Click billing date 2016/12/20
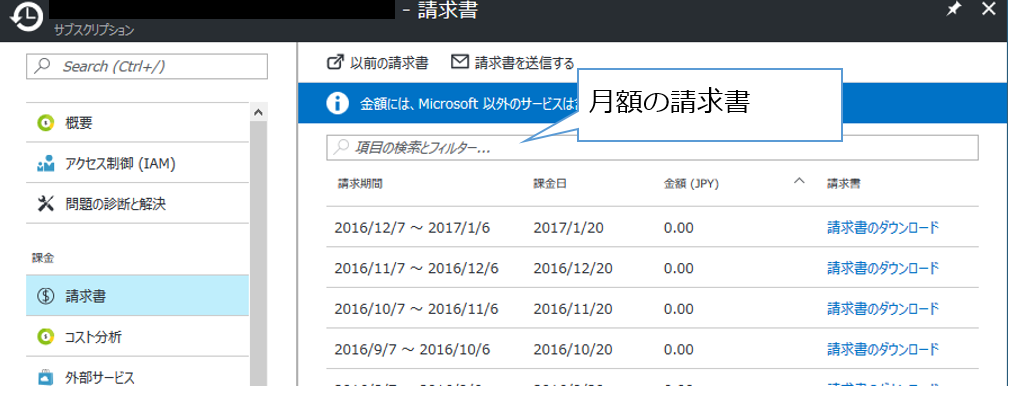Viewport: 1010px width, 394px height. tap(573, 268)
